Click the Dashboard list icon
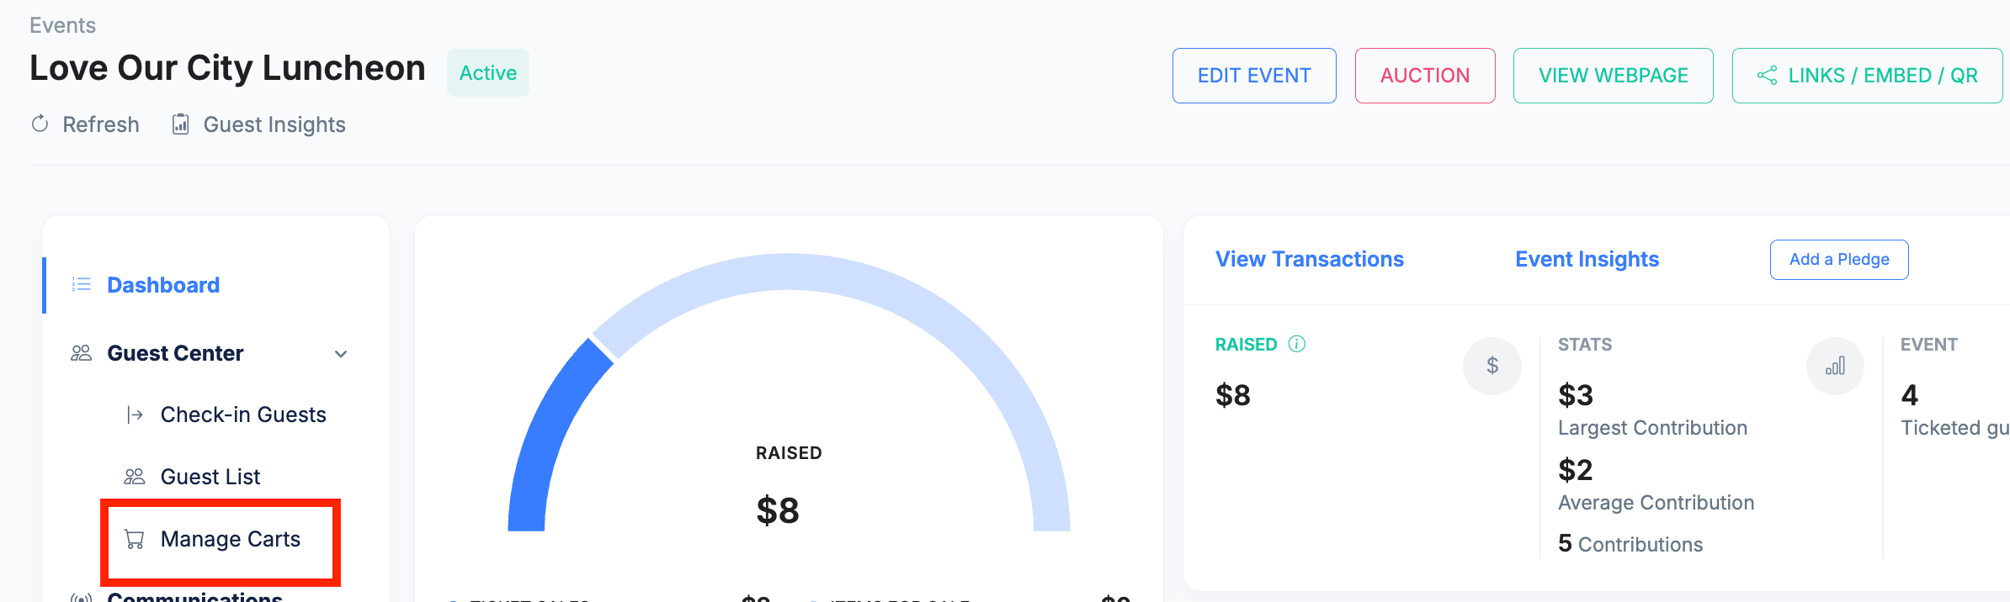 click(x=81, y=285)
